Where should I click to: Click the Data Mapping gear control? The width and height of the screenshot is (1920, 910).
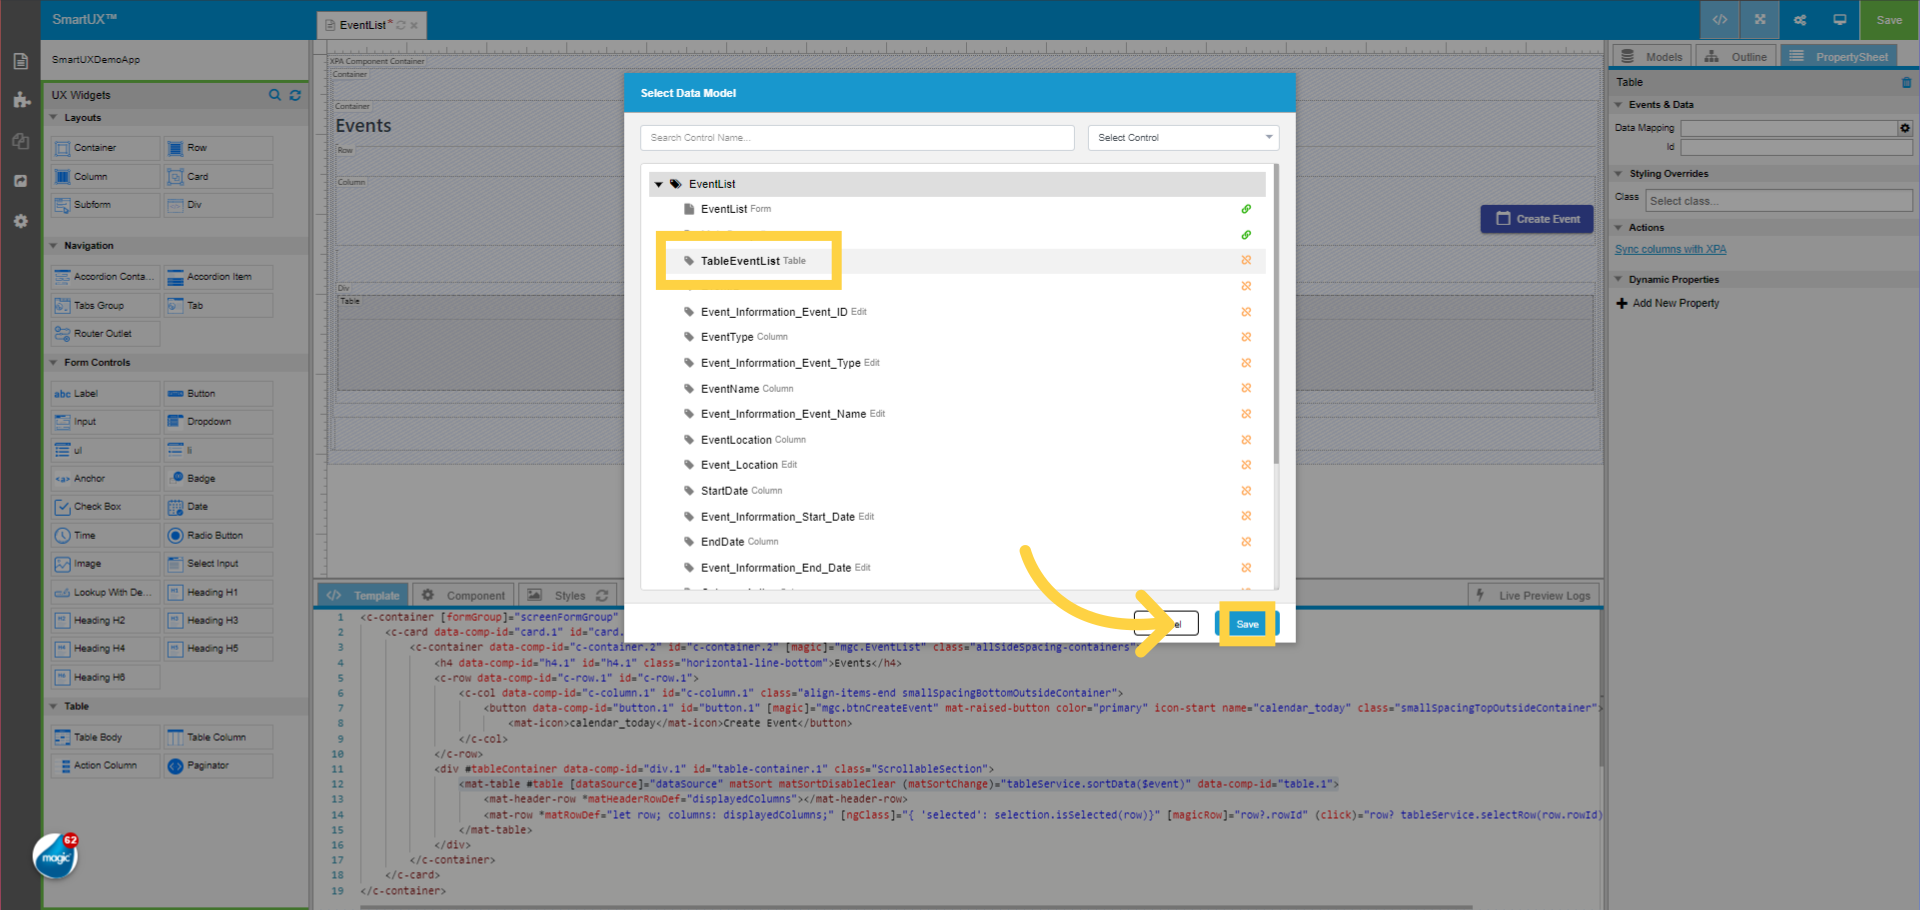point(1905,128)
